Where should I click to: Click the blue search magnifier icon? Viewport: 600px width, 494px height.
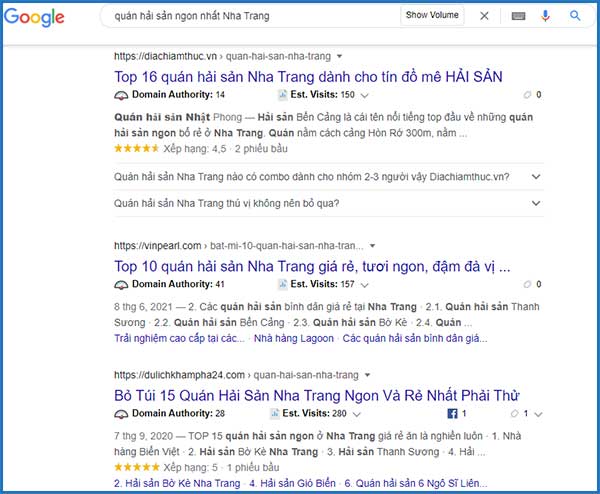click(x=575, y=16)
